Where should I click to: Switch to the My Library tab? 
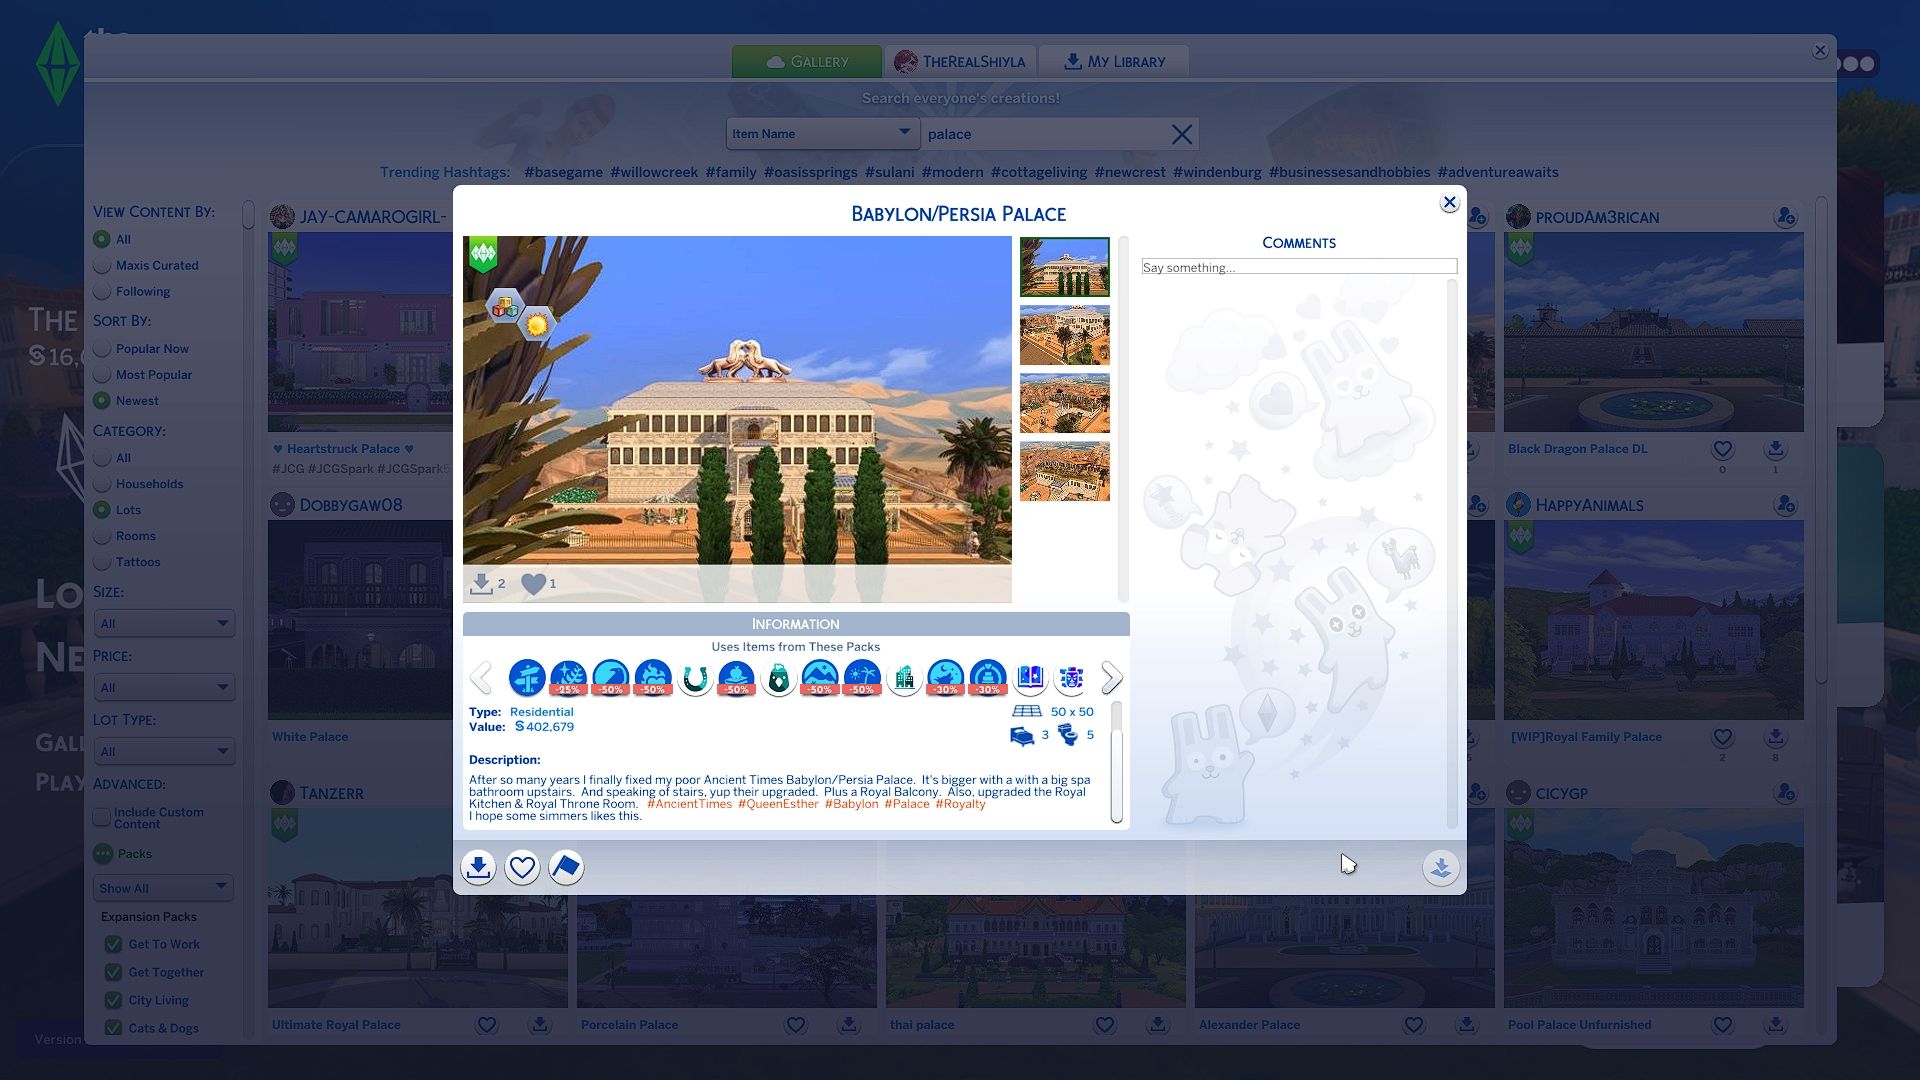[x=1114, y=61]
